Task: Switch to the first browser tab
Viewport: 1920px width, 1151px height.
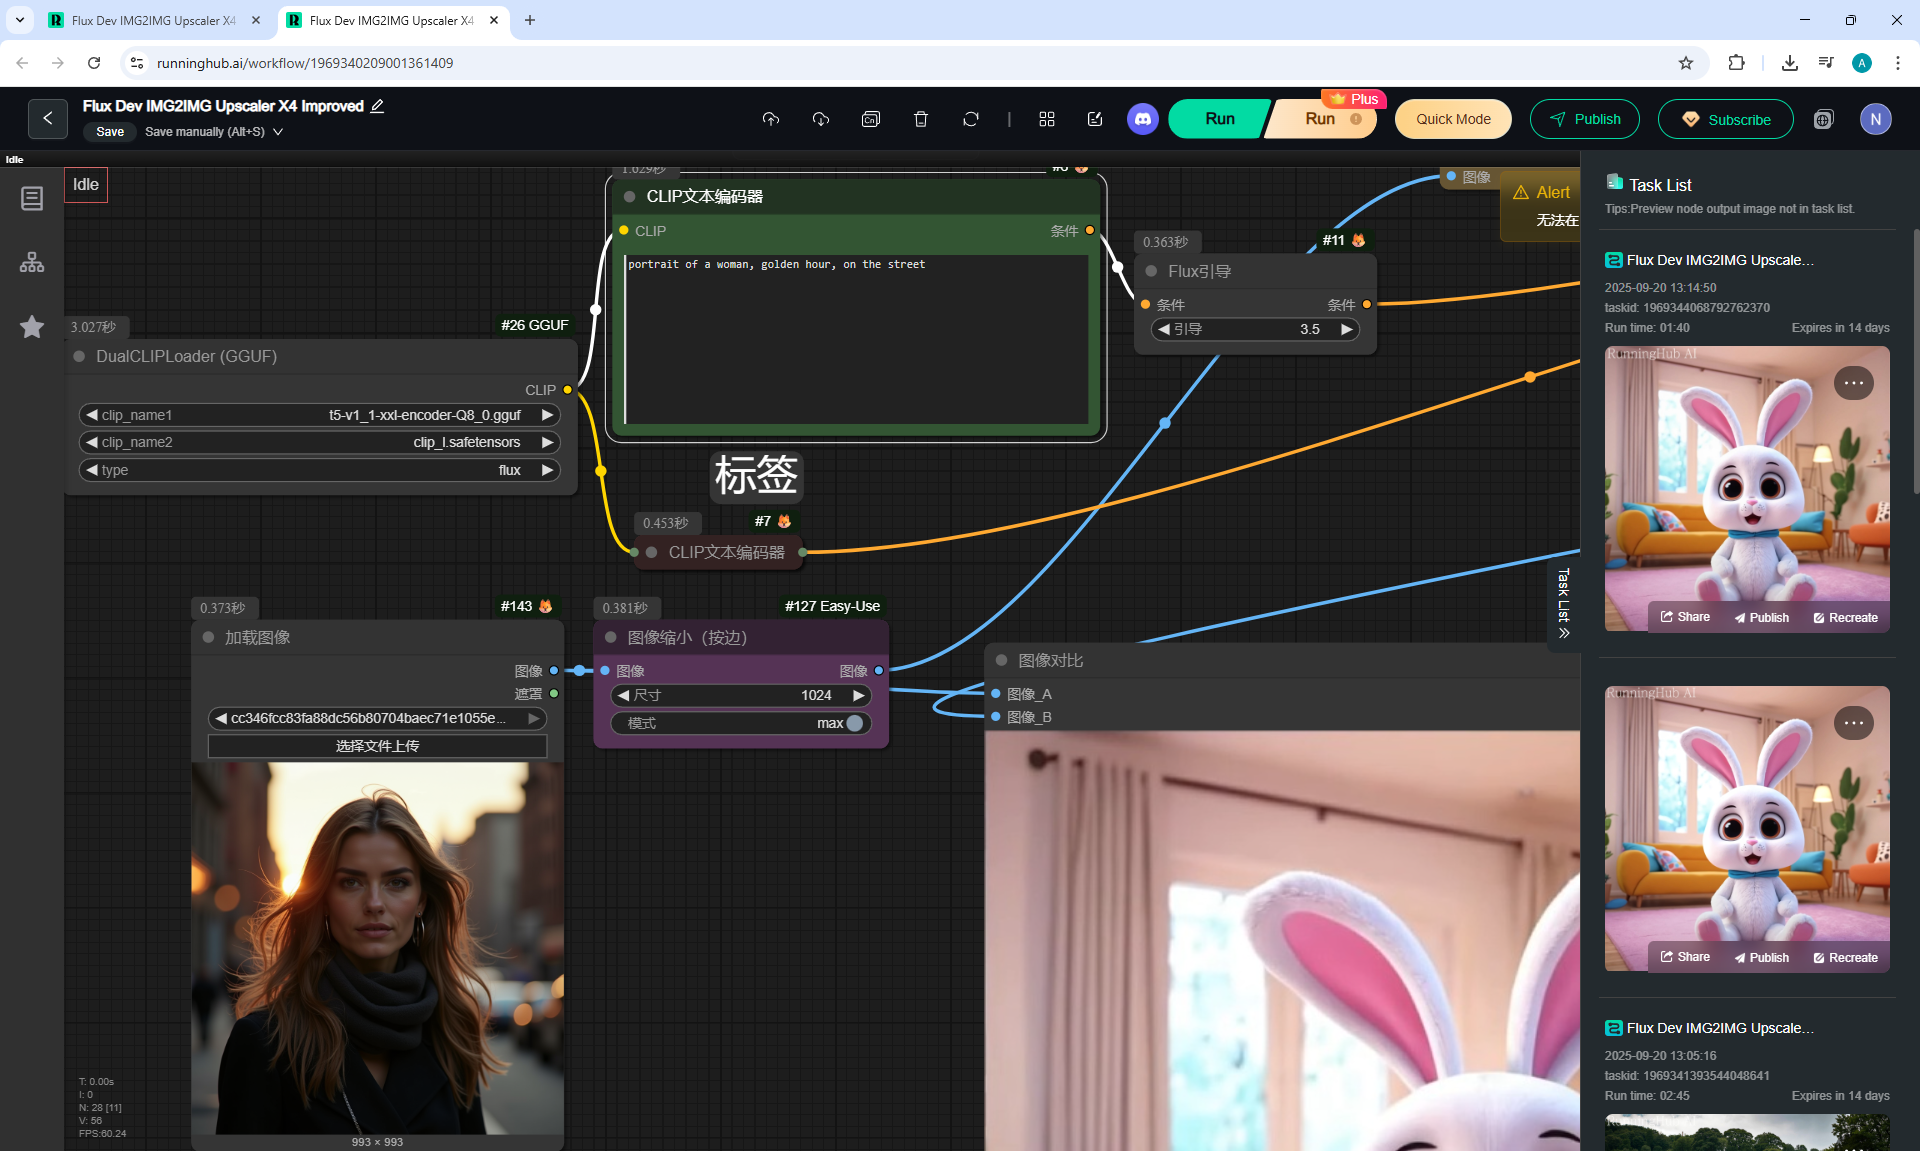Action: tap(152, 20)
